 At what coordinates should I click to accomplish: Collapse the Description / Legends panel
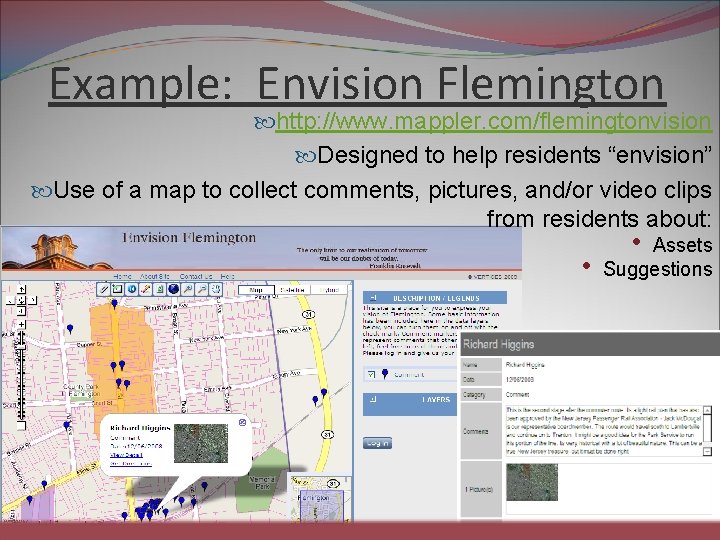(373, 298)
